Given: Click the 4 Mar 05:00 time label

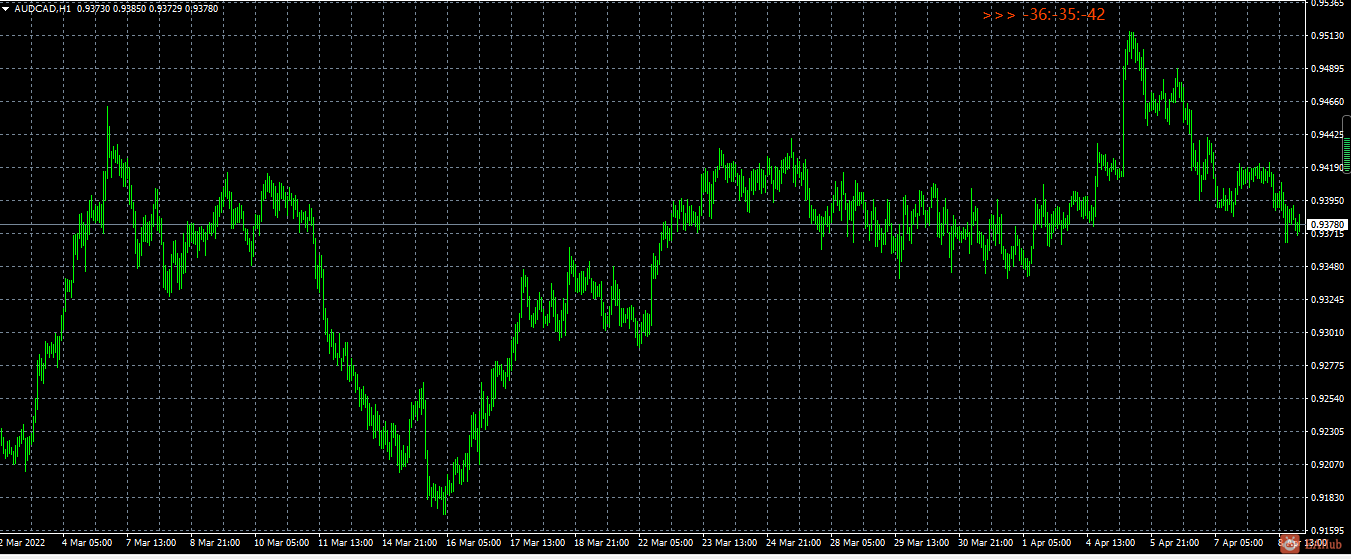Looking at the screenshot, I should point(87,543).
